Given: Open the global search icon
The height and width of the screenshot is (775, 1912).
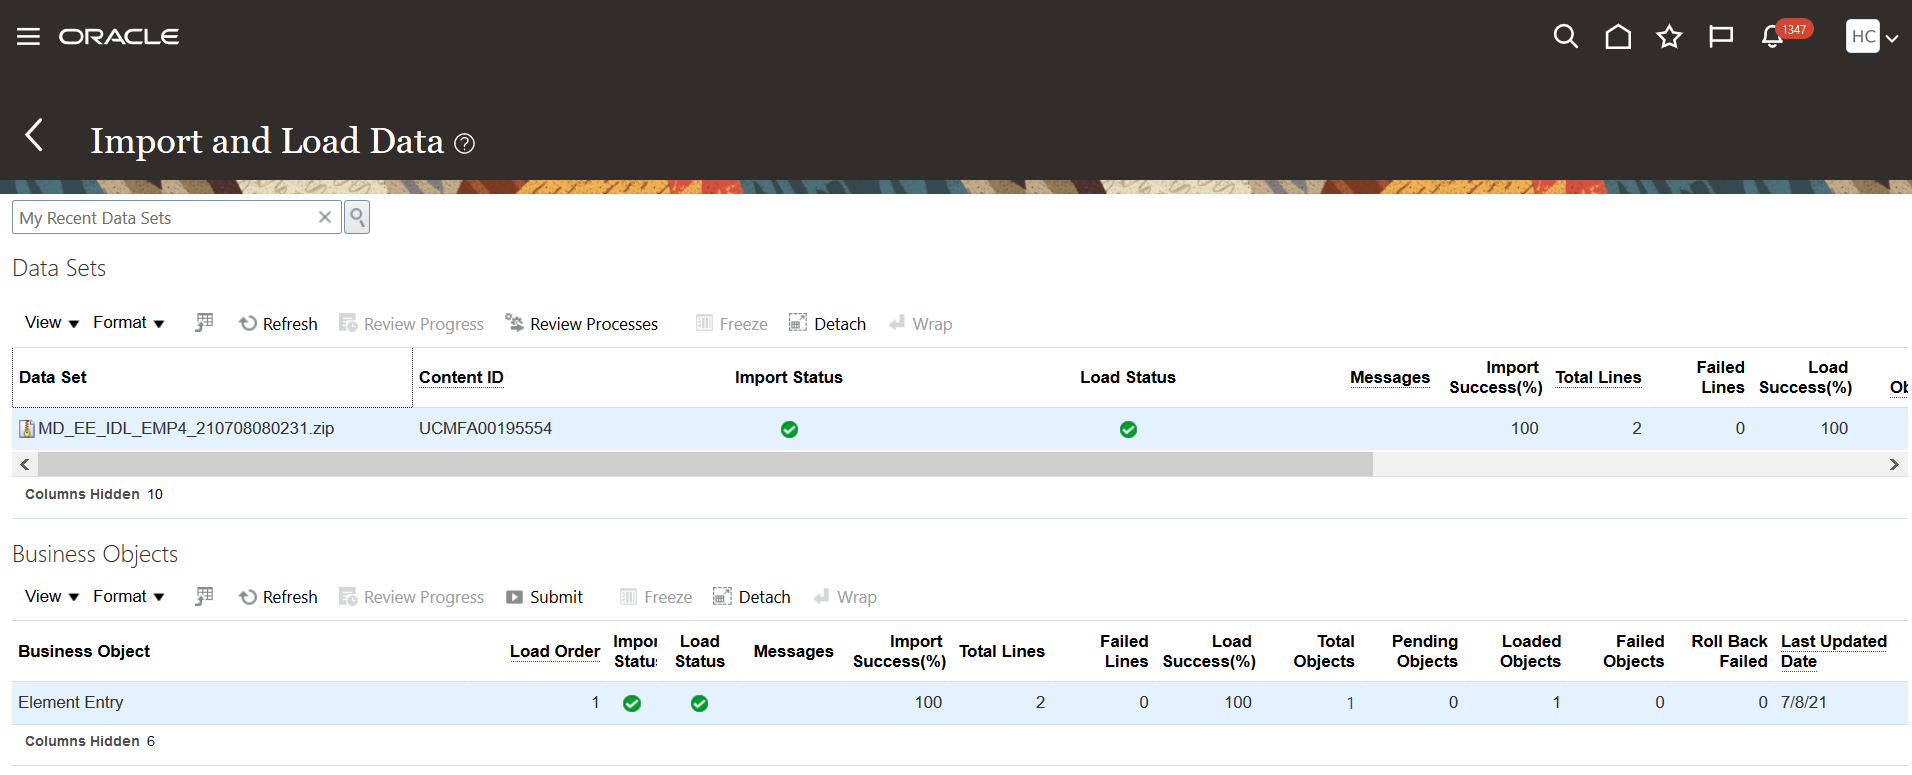Looking at the screenshot, I should tap(1566, 37).
